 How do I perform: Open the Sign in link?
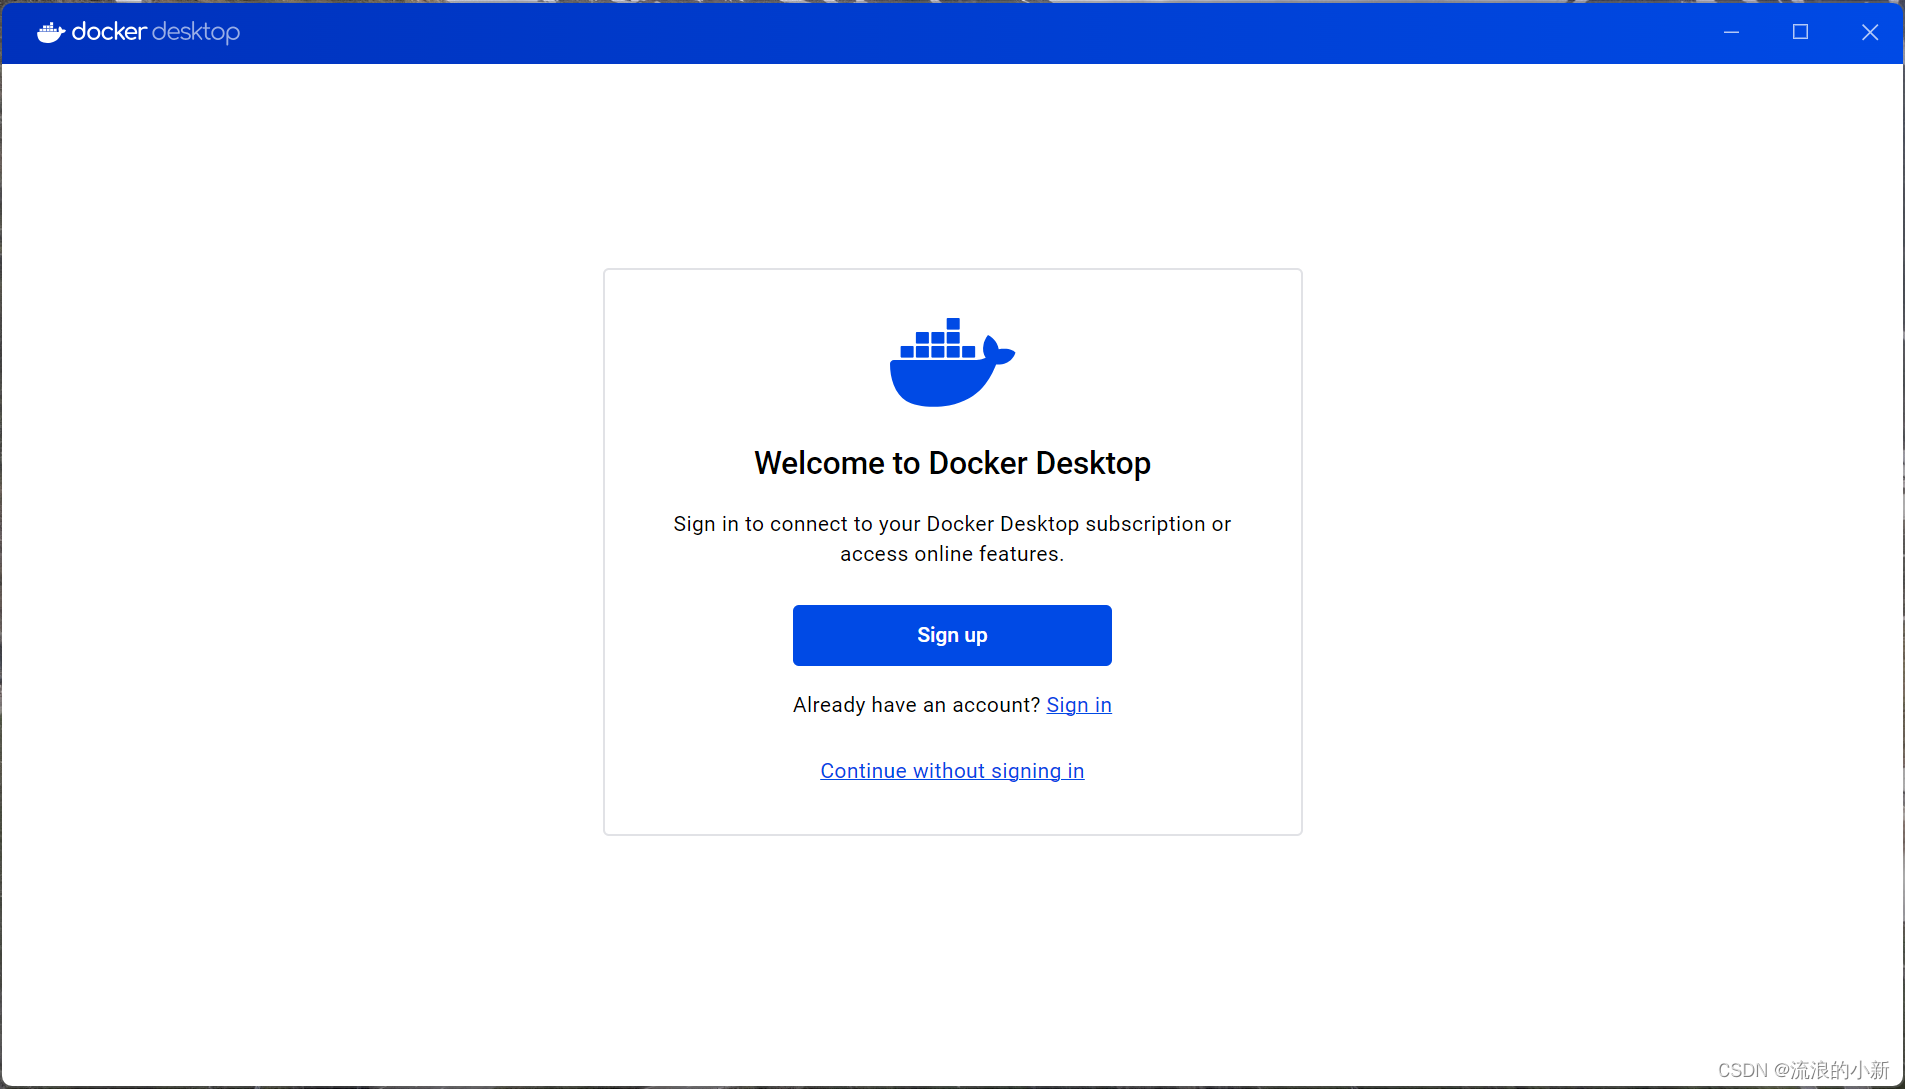point(1078,705)
